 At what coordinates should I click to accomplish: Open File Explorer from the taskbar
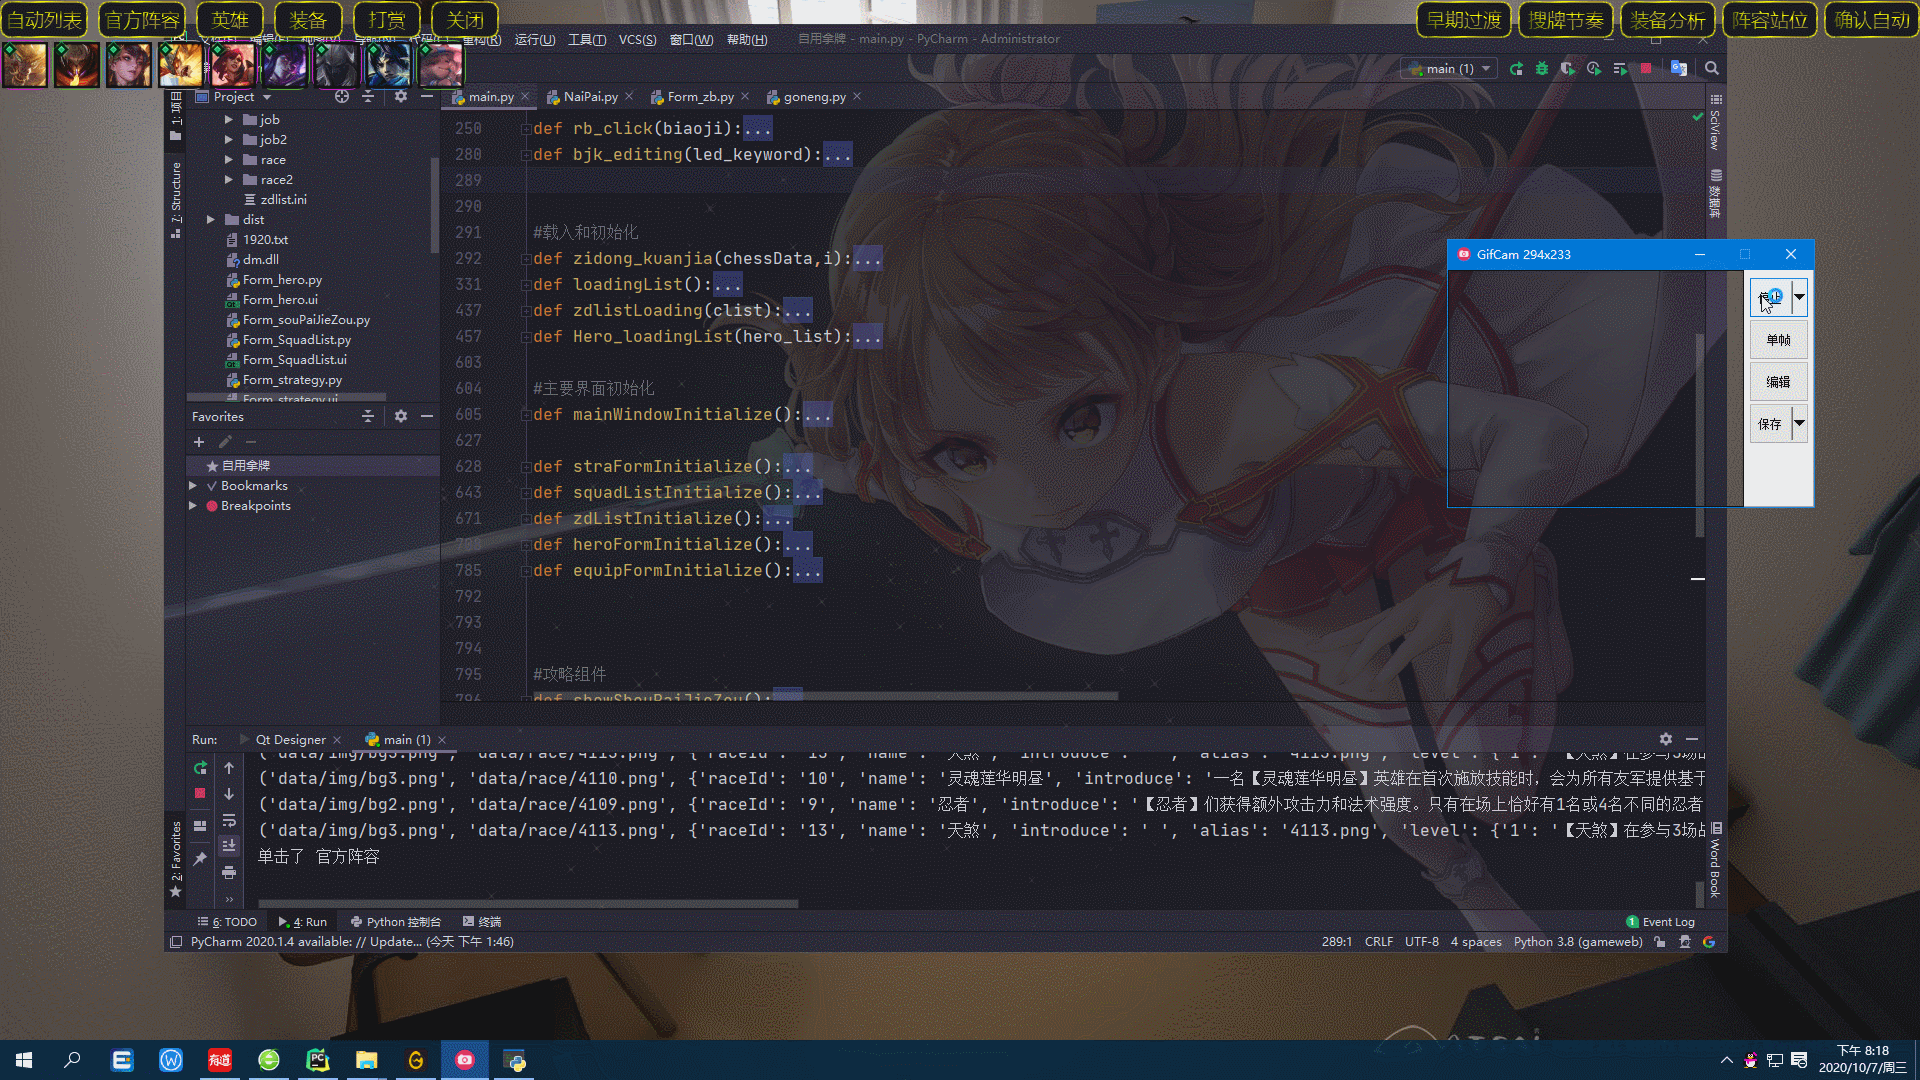pyautogui.click(x=367, y=1060)
